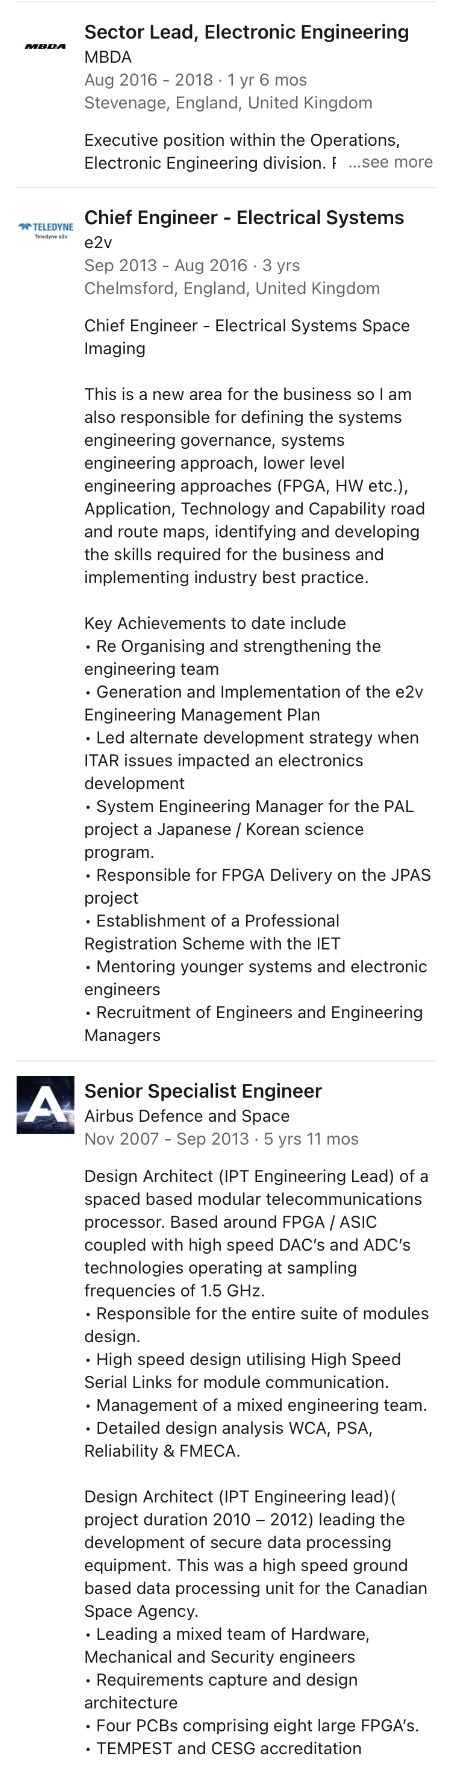Select the MBDA company name
The image size is (455, 1779).
(x=108, y=57)
